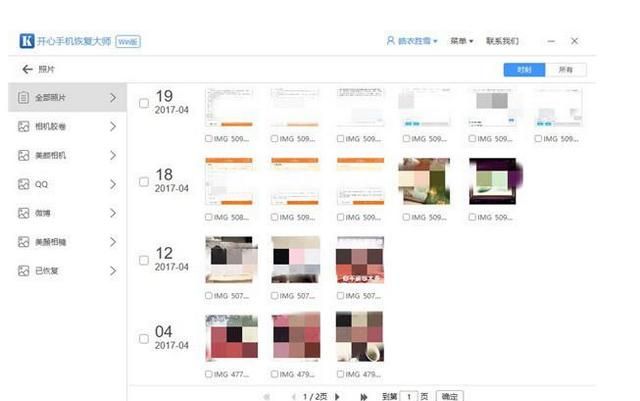Expand the 微博 category chevron
Image resolution: width=640 pixels, height=401 pixels.
coord(113,213)
